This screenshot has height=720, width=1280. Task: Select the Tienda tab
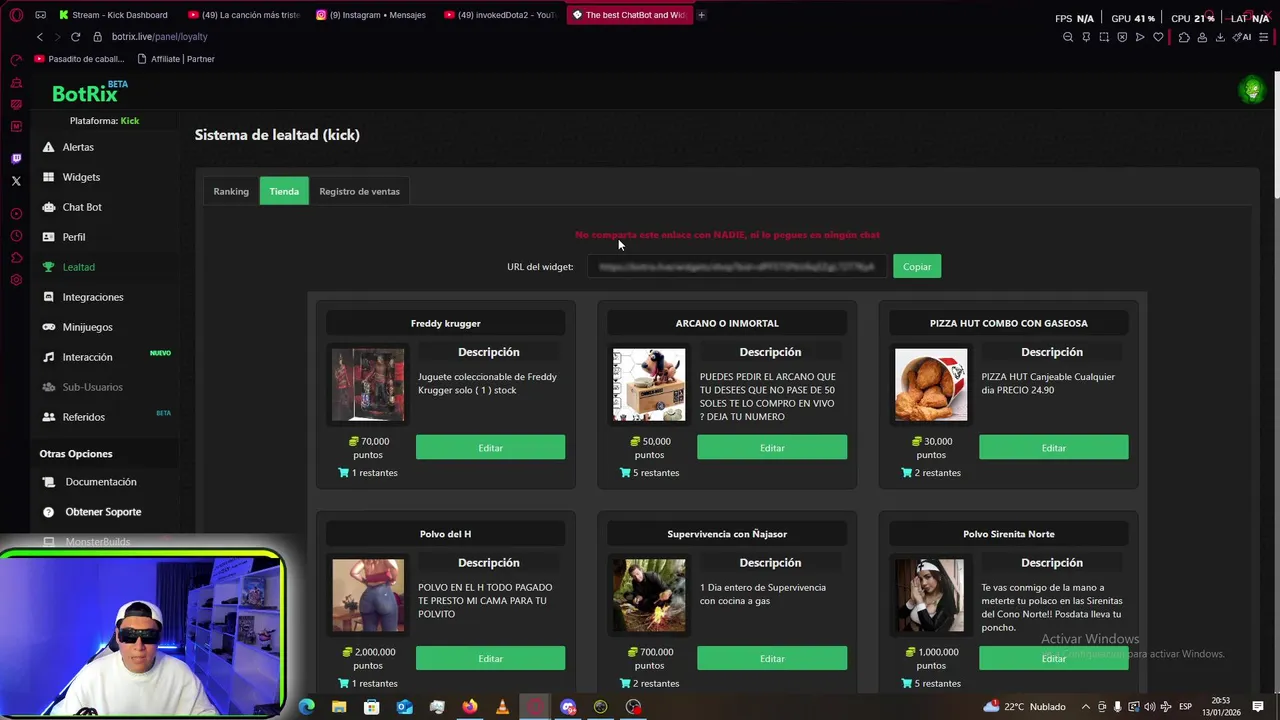[284, 191]
